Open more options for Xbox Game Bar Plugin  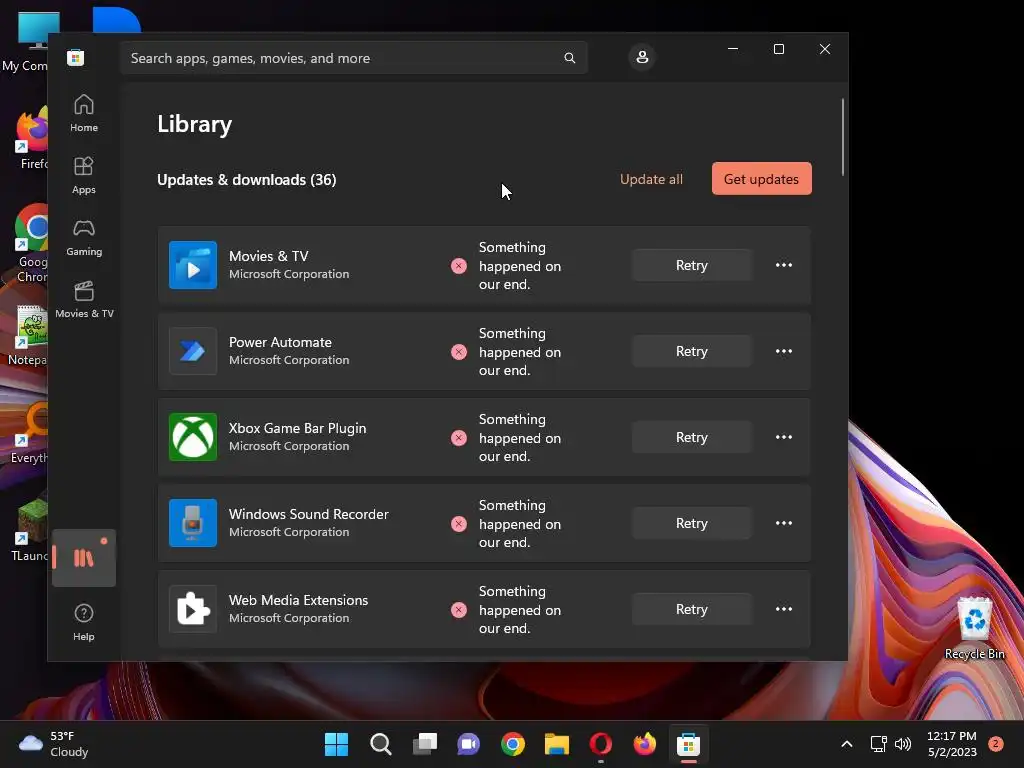784,437
